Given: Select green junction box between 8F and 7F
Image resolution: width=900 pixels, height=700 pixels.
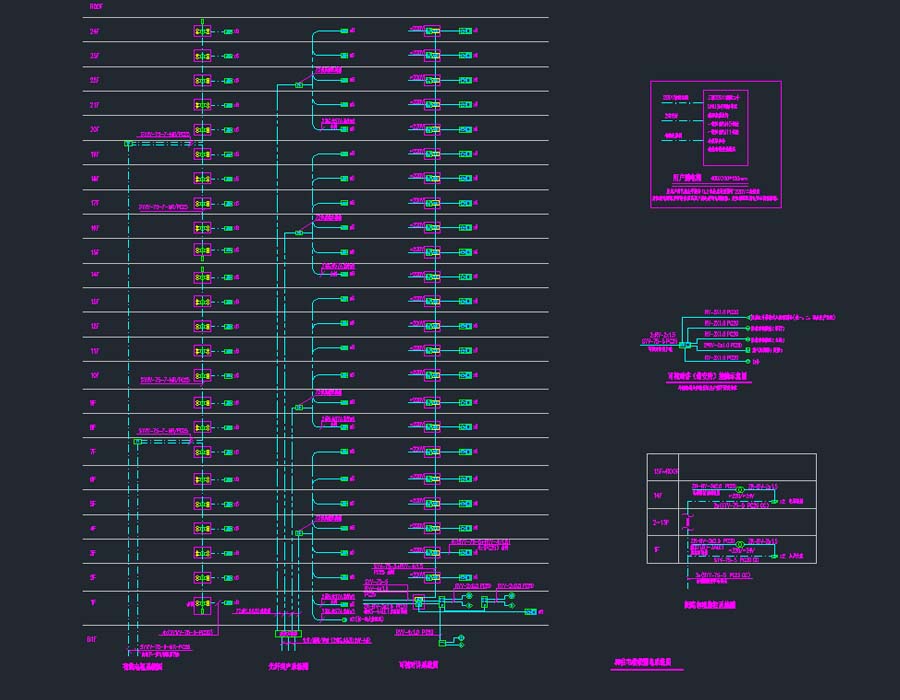Looking at the screenshot, I should (x=138, y=441).
